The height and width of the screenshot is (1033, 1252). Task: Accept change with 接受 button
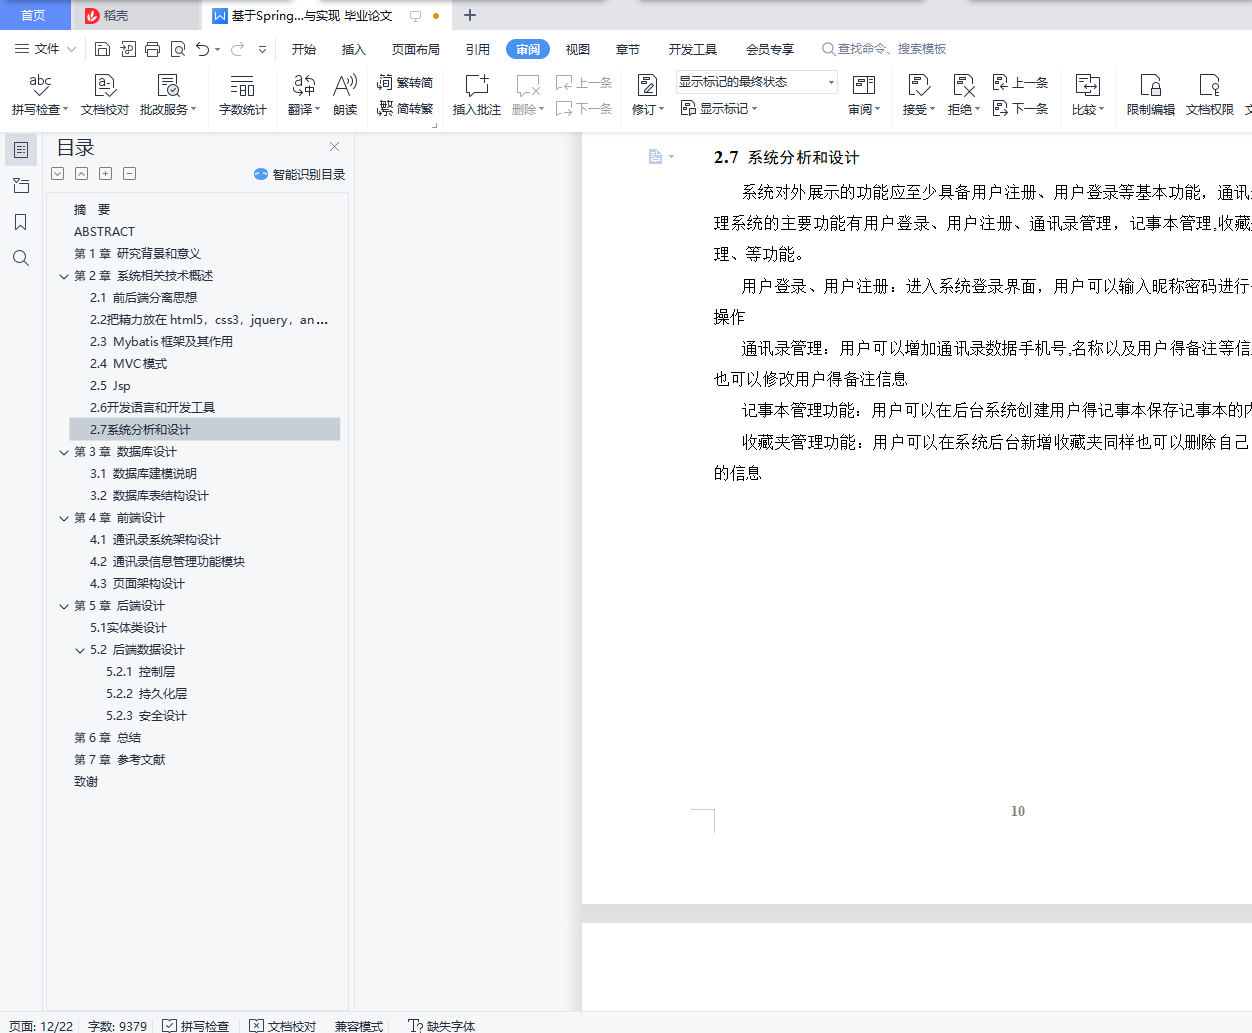click(x=919, y=95)
